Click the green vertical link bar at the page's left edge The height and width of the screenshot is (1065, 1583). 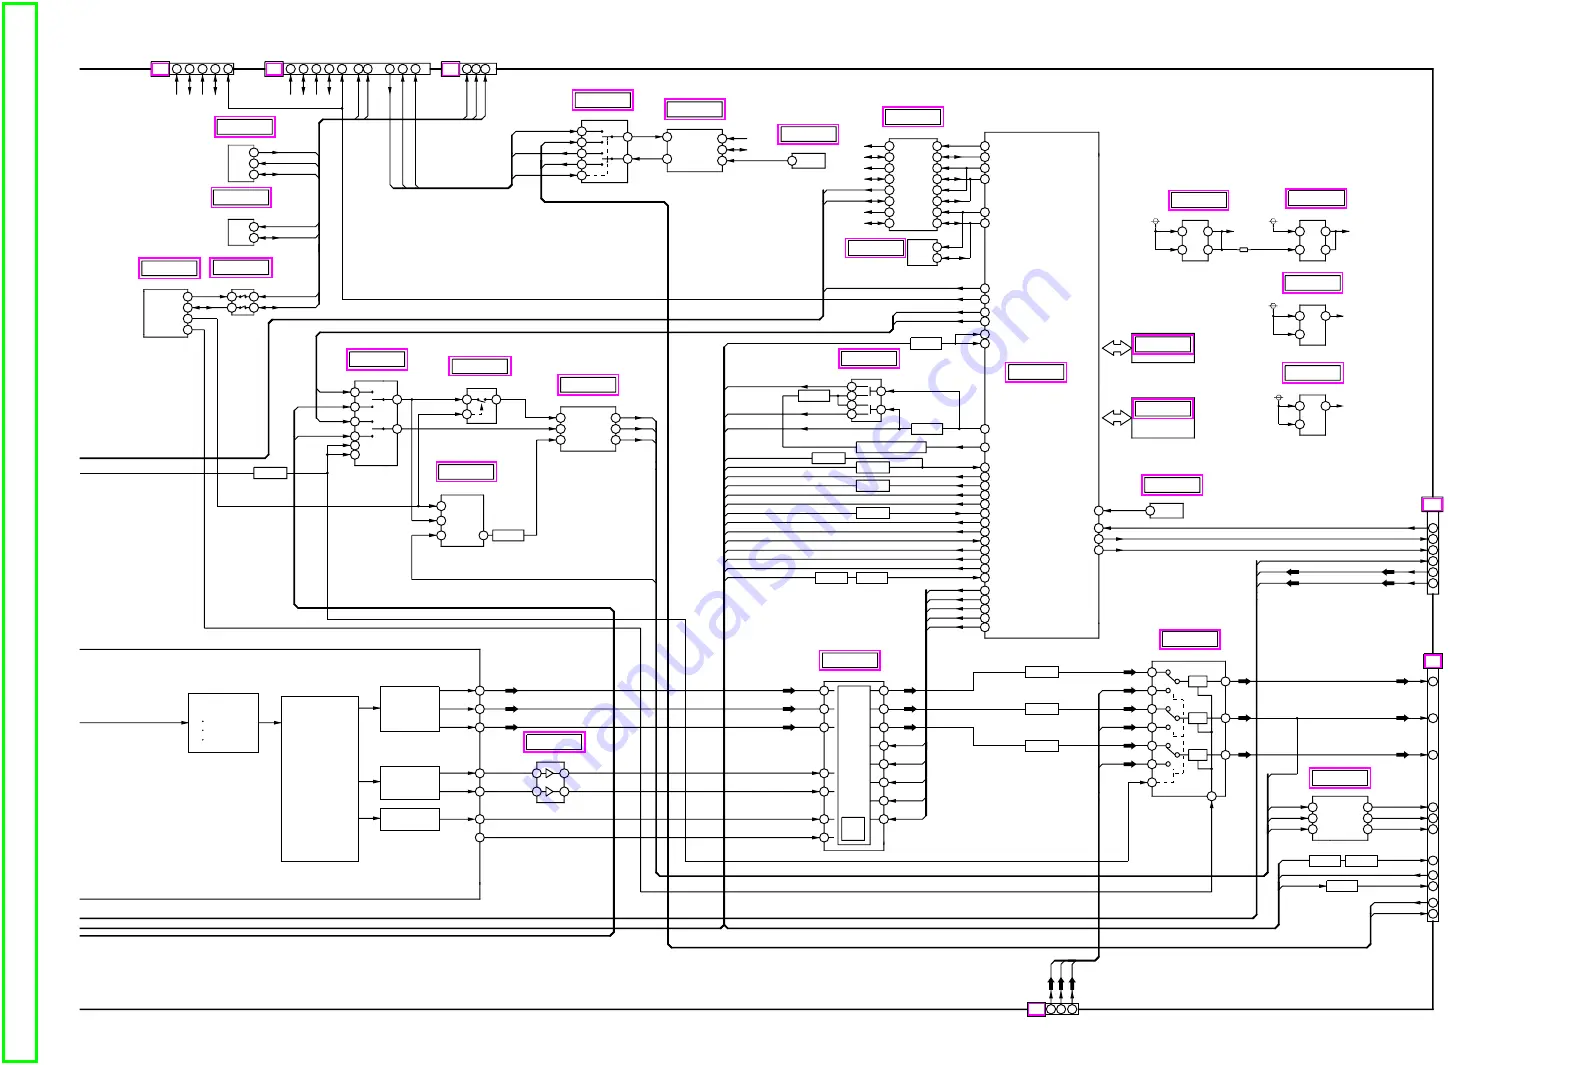(x=20, y=532)
